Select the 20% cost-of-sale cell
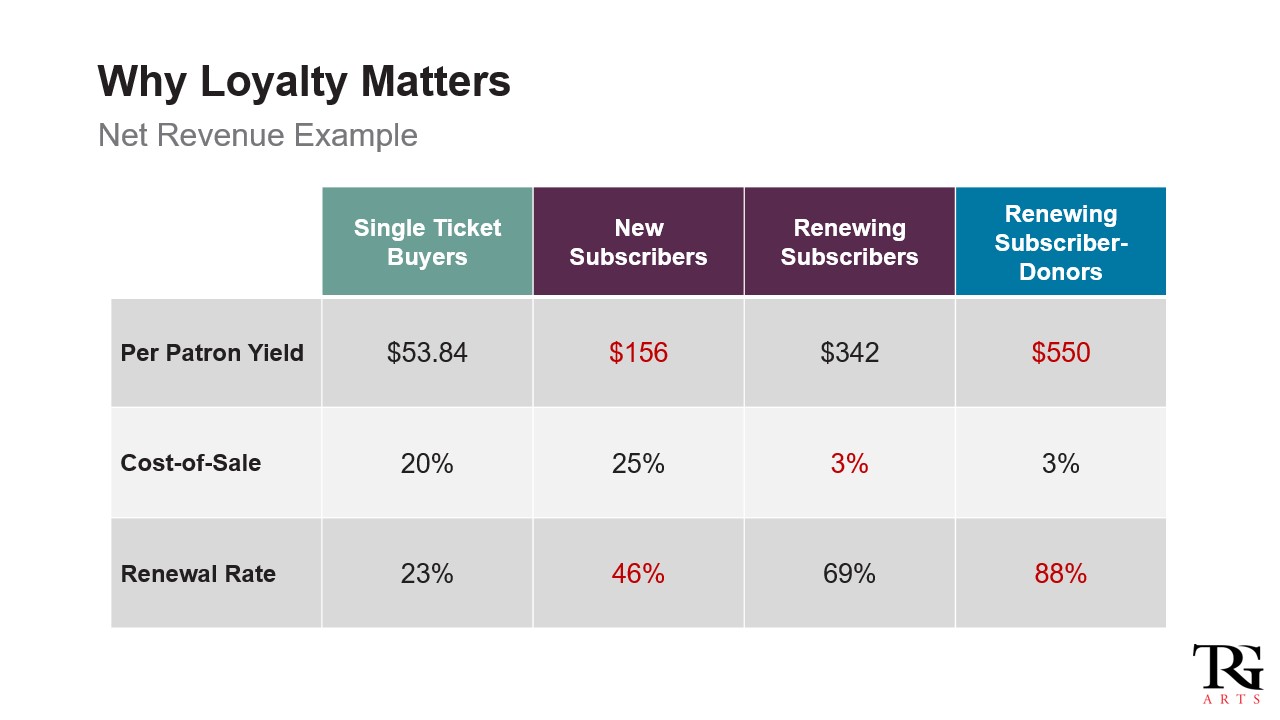1280x720 pixels. pos(427,463)
